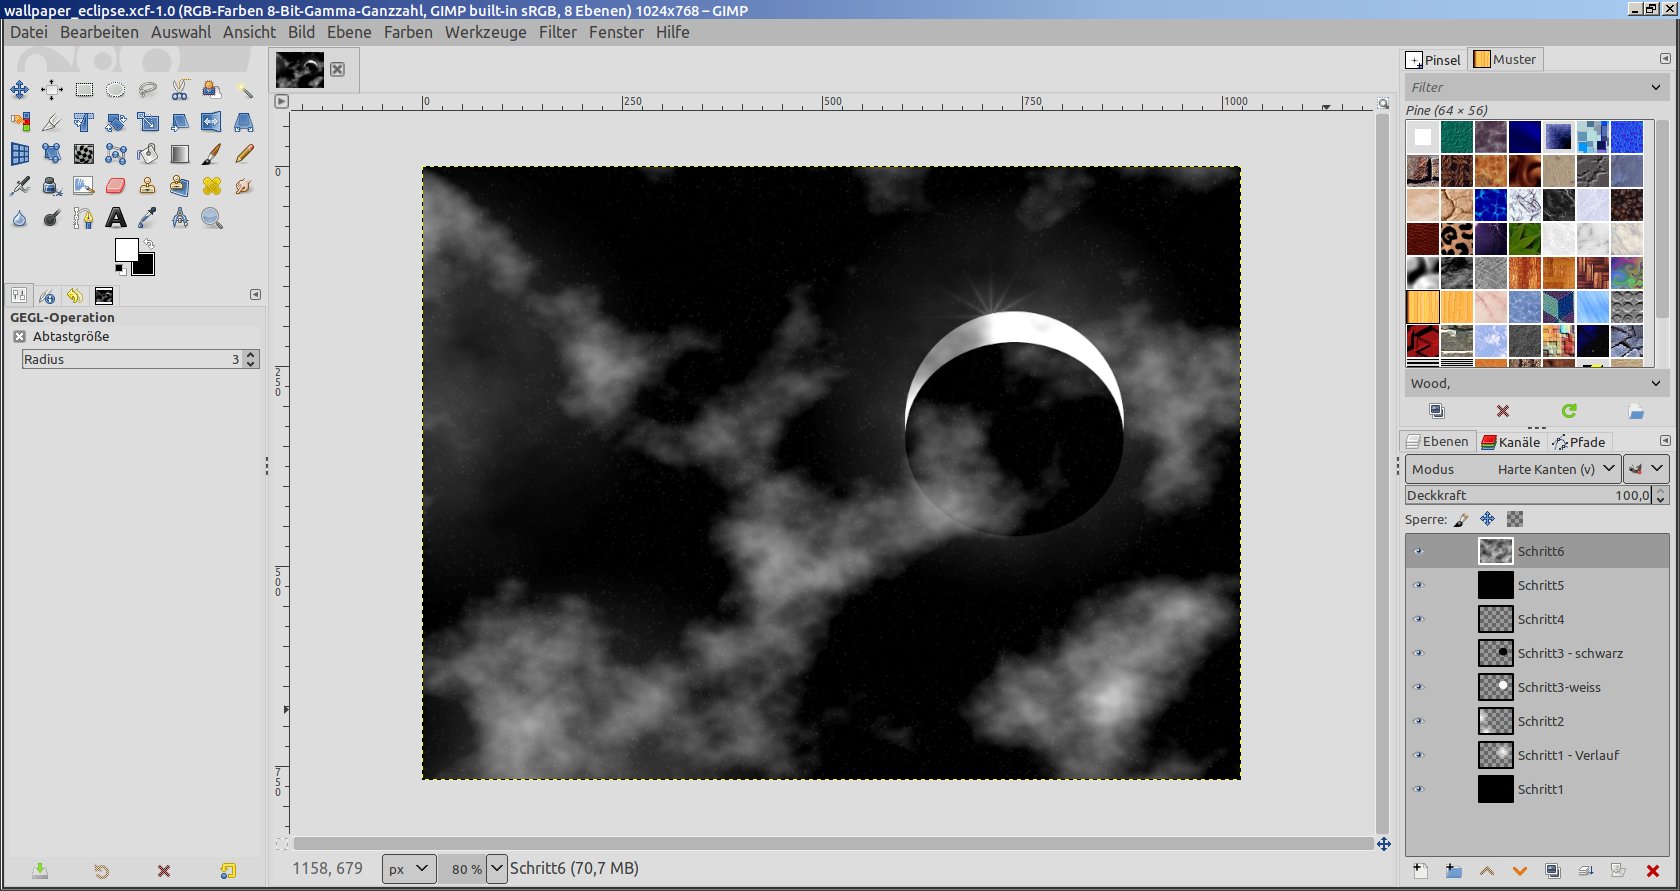This screenshot has width=1680, height=891.
Task: Toggle the Abtastgröße checkbox
Action: [19, 337]
